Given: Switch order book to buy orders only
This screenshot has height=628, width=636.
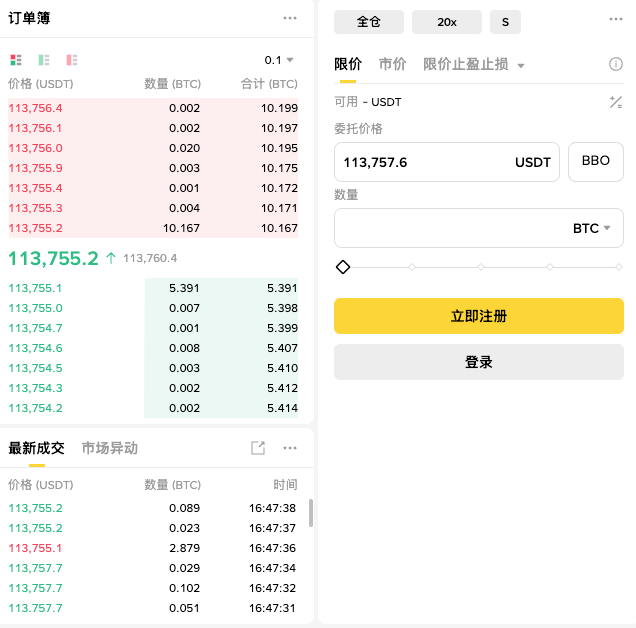Looking at the screenshot, I should [44, 60].
